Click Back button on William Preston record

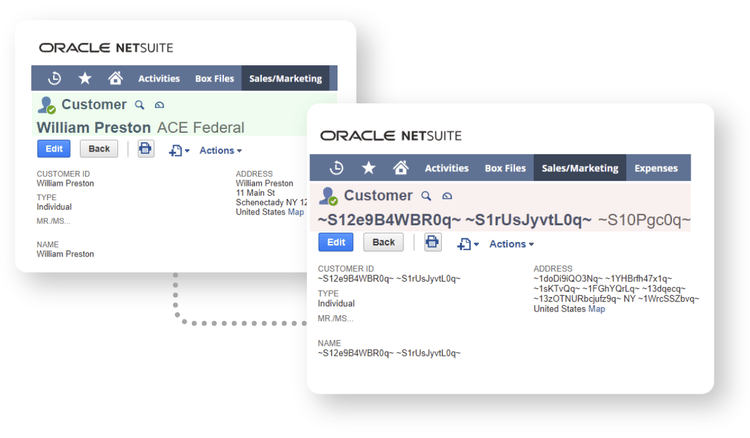99,149
